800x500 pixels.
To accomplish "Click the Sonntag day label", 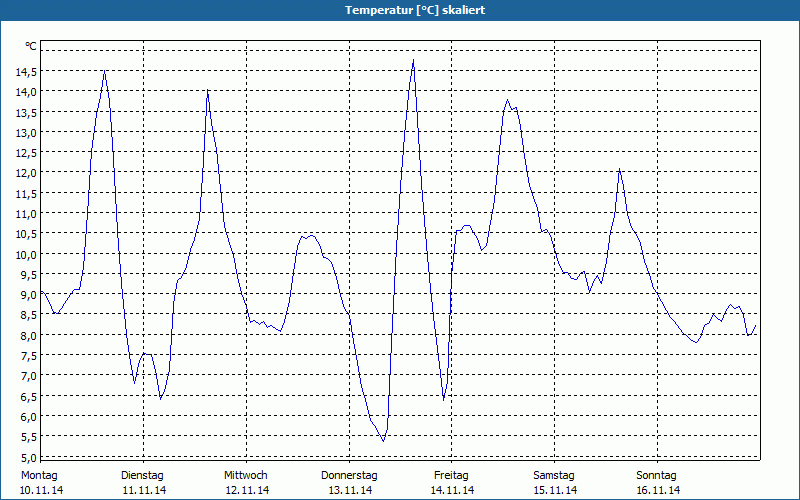I will (657, 475).
